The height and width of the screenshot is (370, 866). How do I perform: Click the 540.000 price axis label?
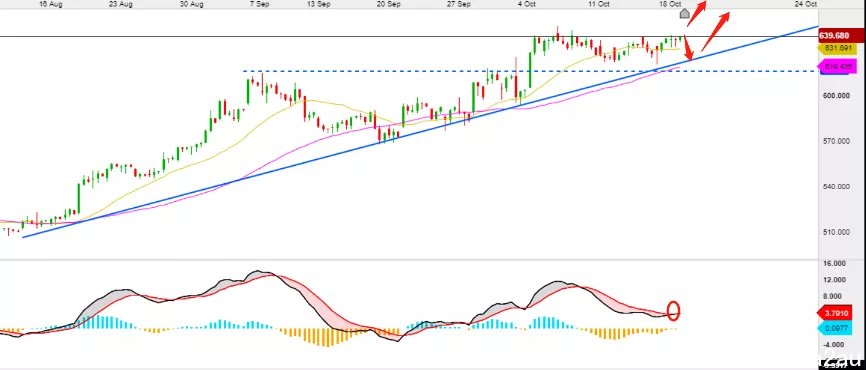(x=836, y=187)
